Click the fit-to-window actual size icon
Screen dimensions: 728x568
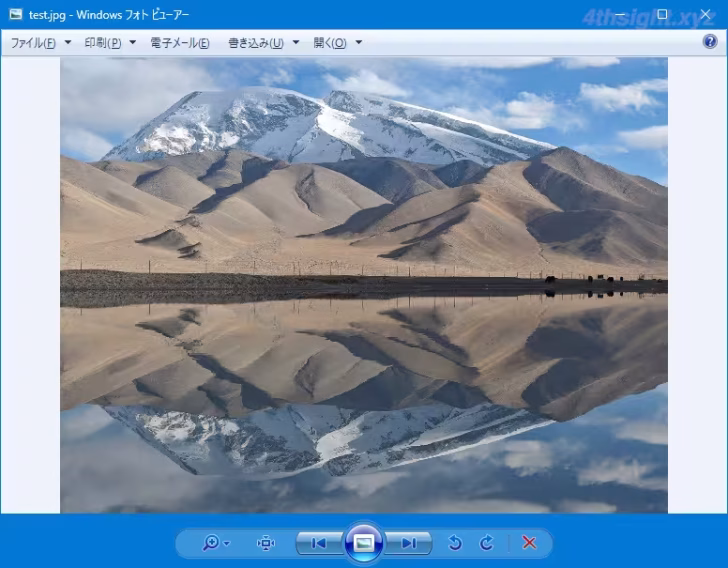[266, 542]
